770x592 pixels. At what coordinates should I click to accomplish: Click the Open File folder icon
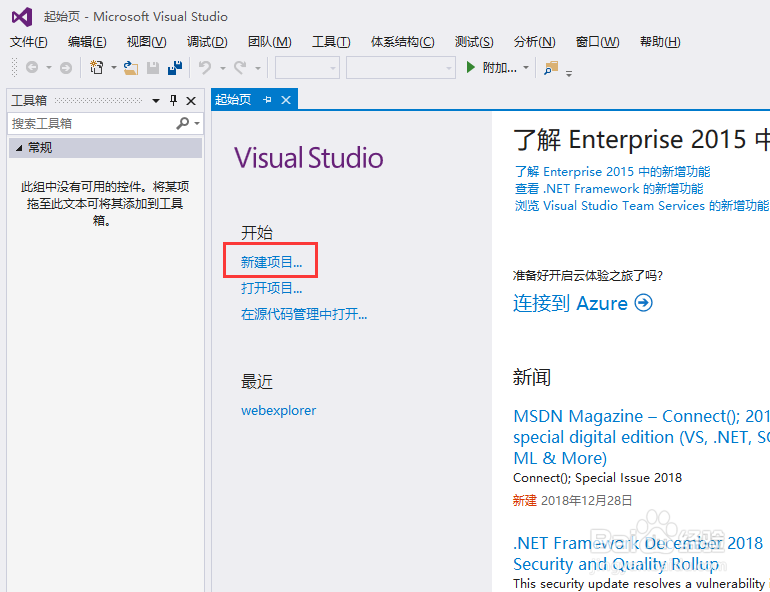coord(131,68)
